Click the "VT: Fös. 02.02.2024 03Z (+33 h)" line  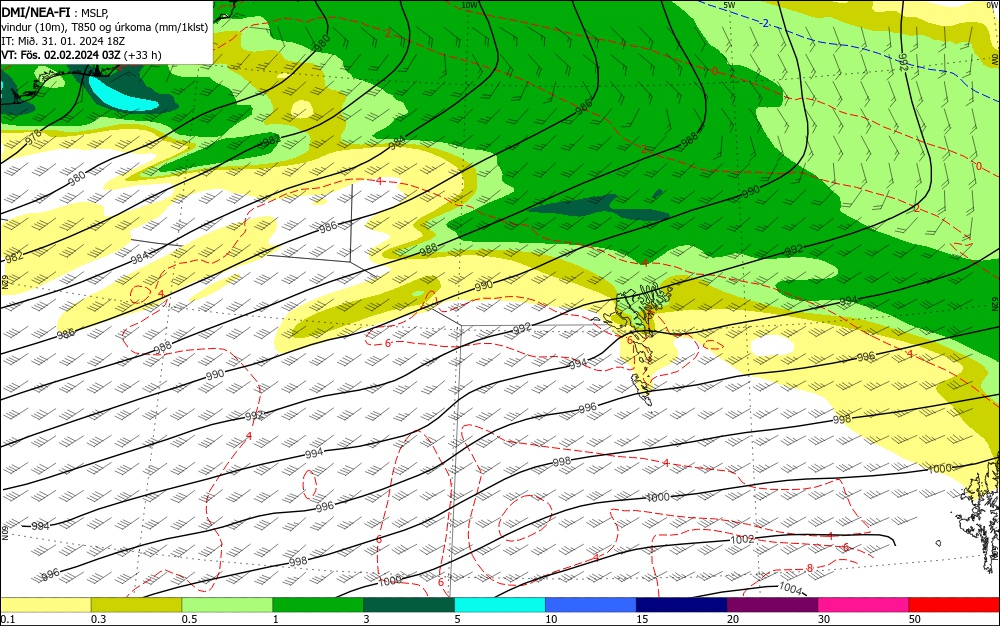(x=82, y=55)
